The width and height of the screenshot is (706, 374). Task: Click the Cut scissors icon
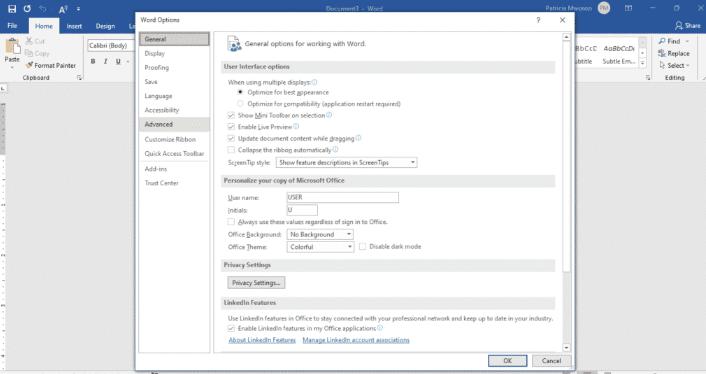coord(29,41)
